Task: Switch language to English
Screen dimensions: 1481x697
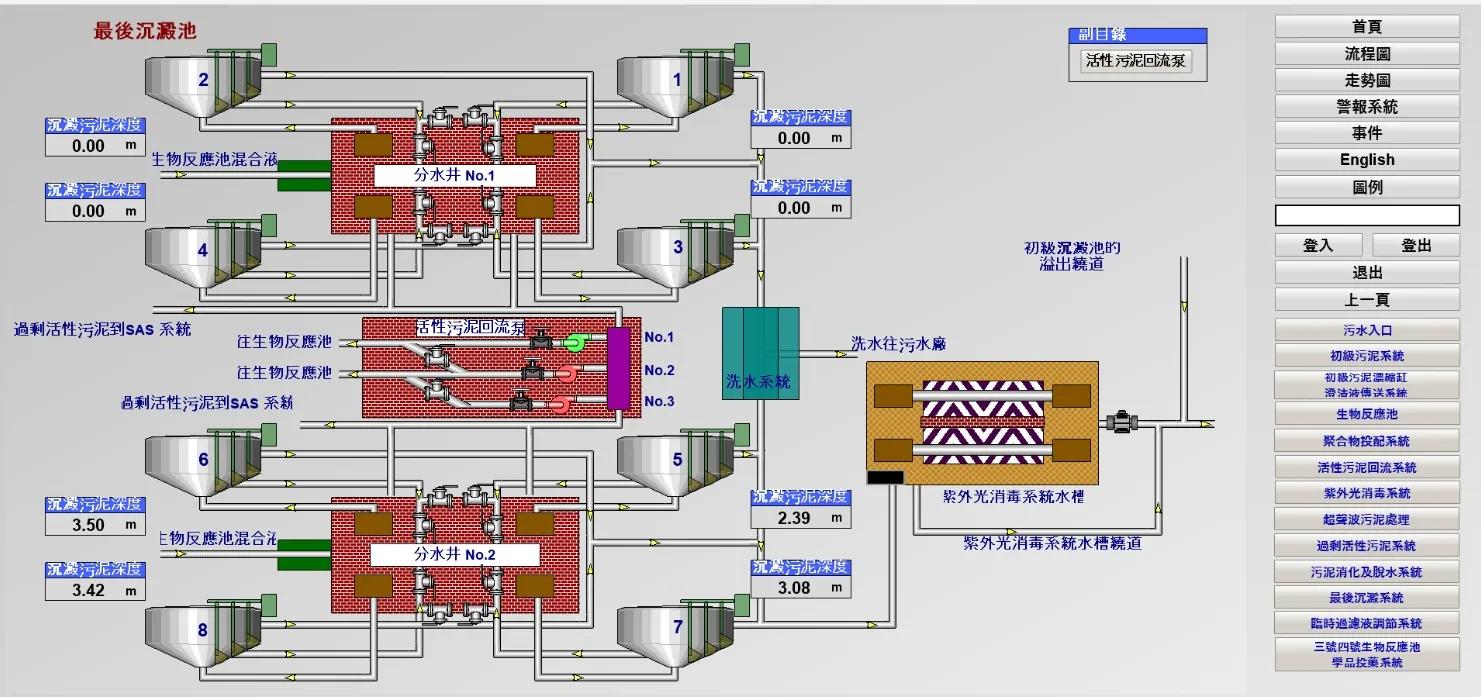Action: [x=1367, y=160]
